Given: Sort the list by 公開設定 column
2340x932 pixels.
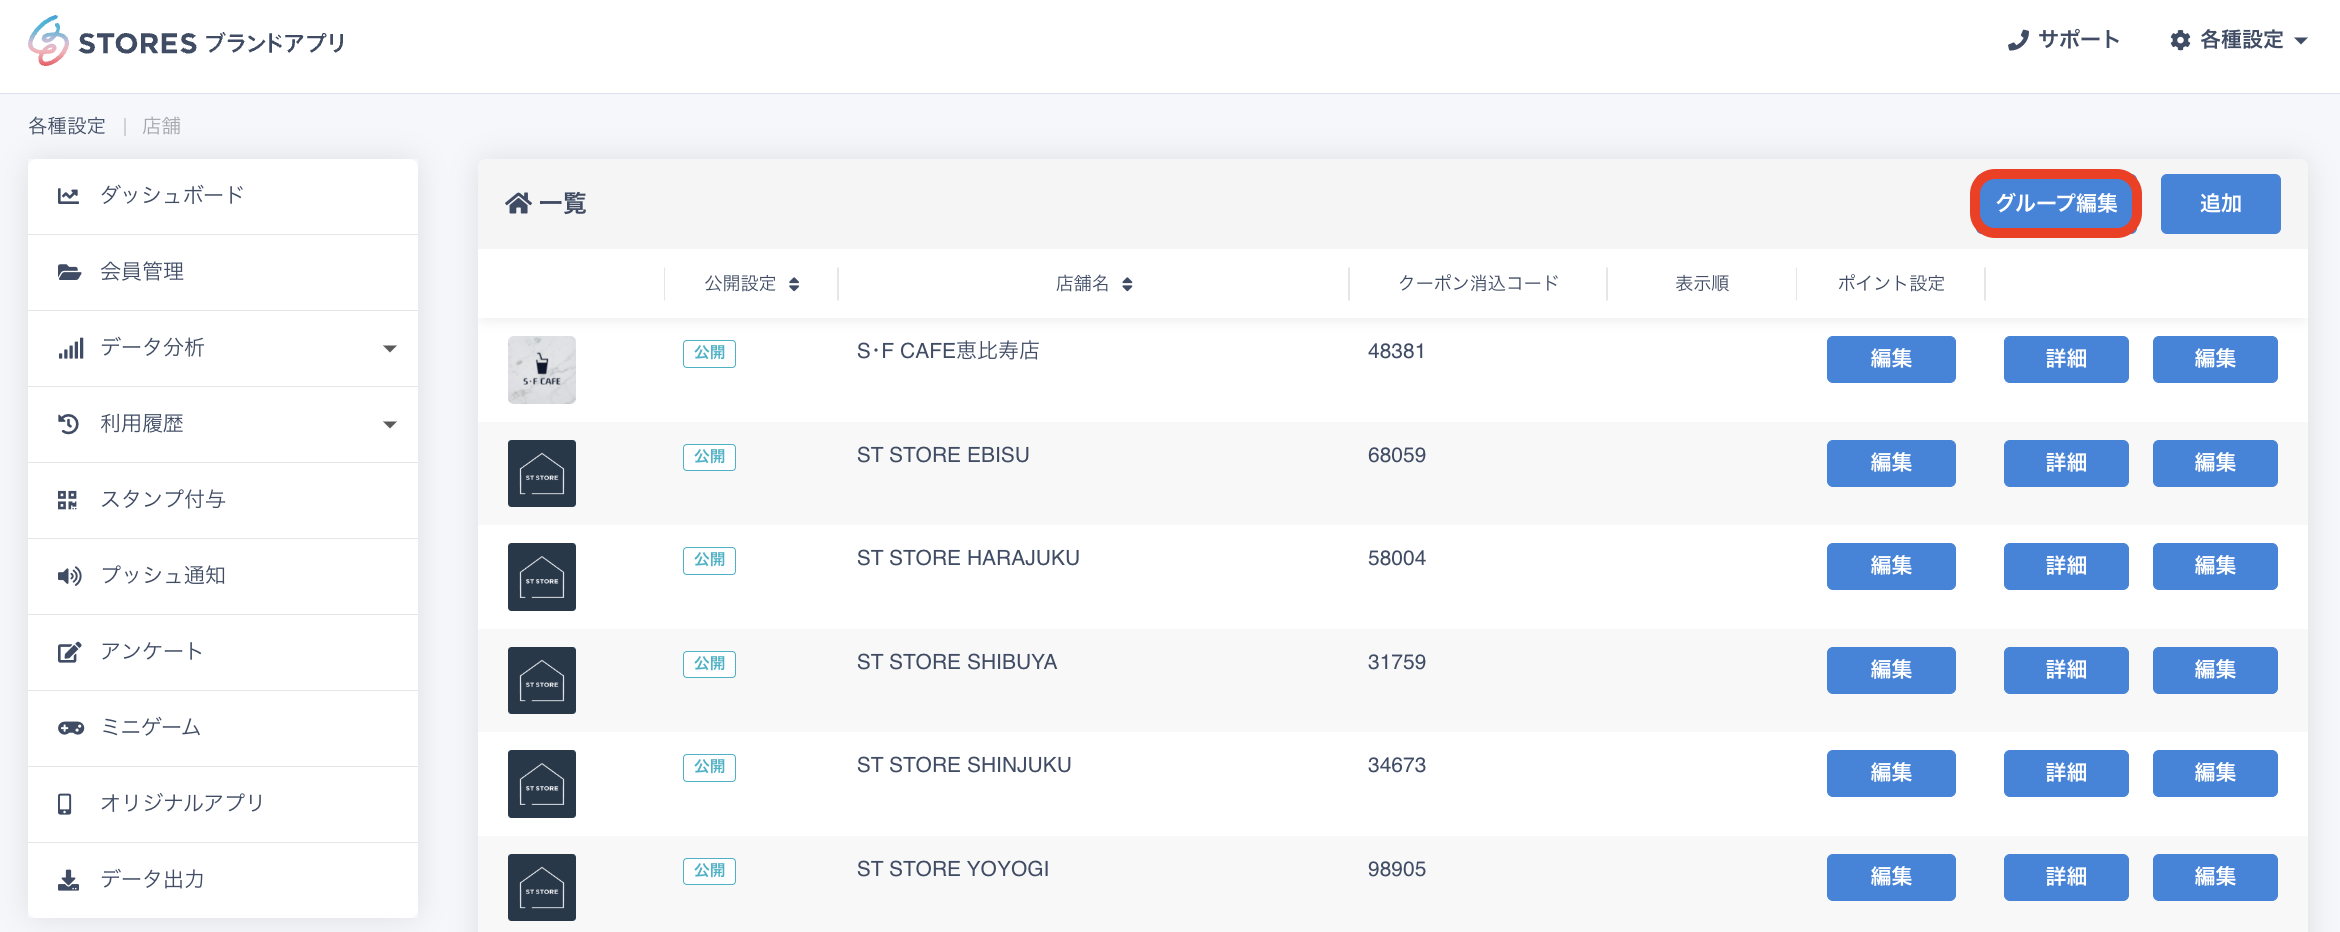Looking at the screenshot, I should (x=751, y=284).
